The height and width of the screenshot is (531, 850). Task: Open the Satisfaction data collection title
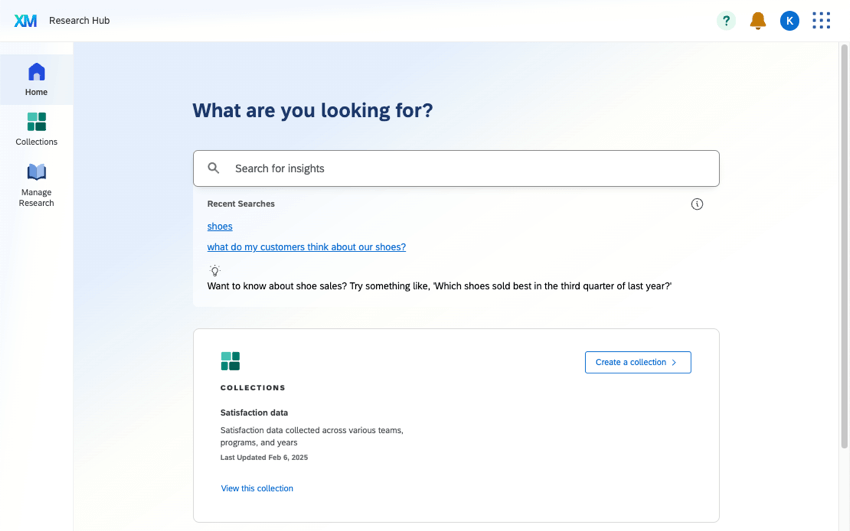(x=254, y=412)
